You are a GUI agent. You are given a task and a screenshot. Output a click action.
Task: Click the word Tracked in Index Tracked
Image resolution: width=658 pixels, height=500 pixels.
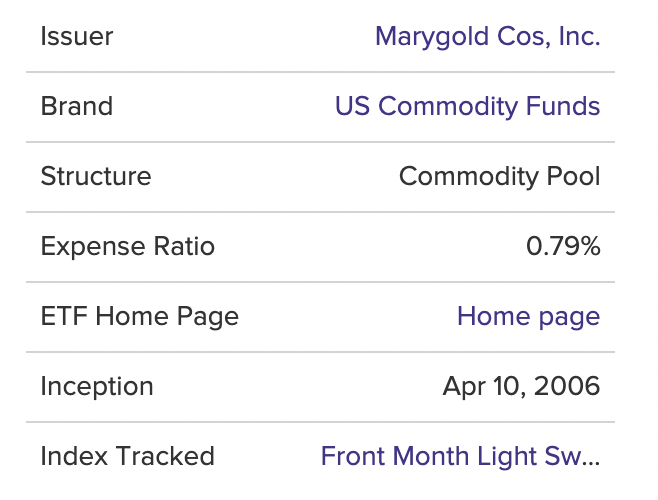click(165, 456)
